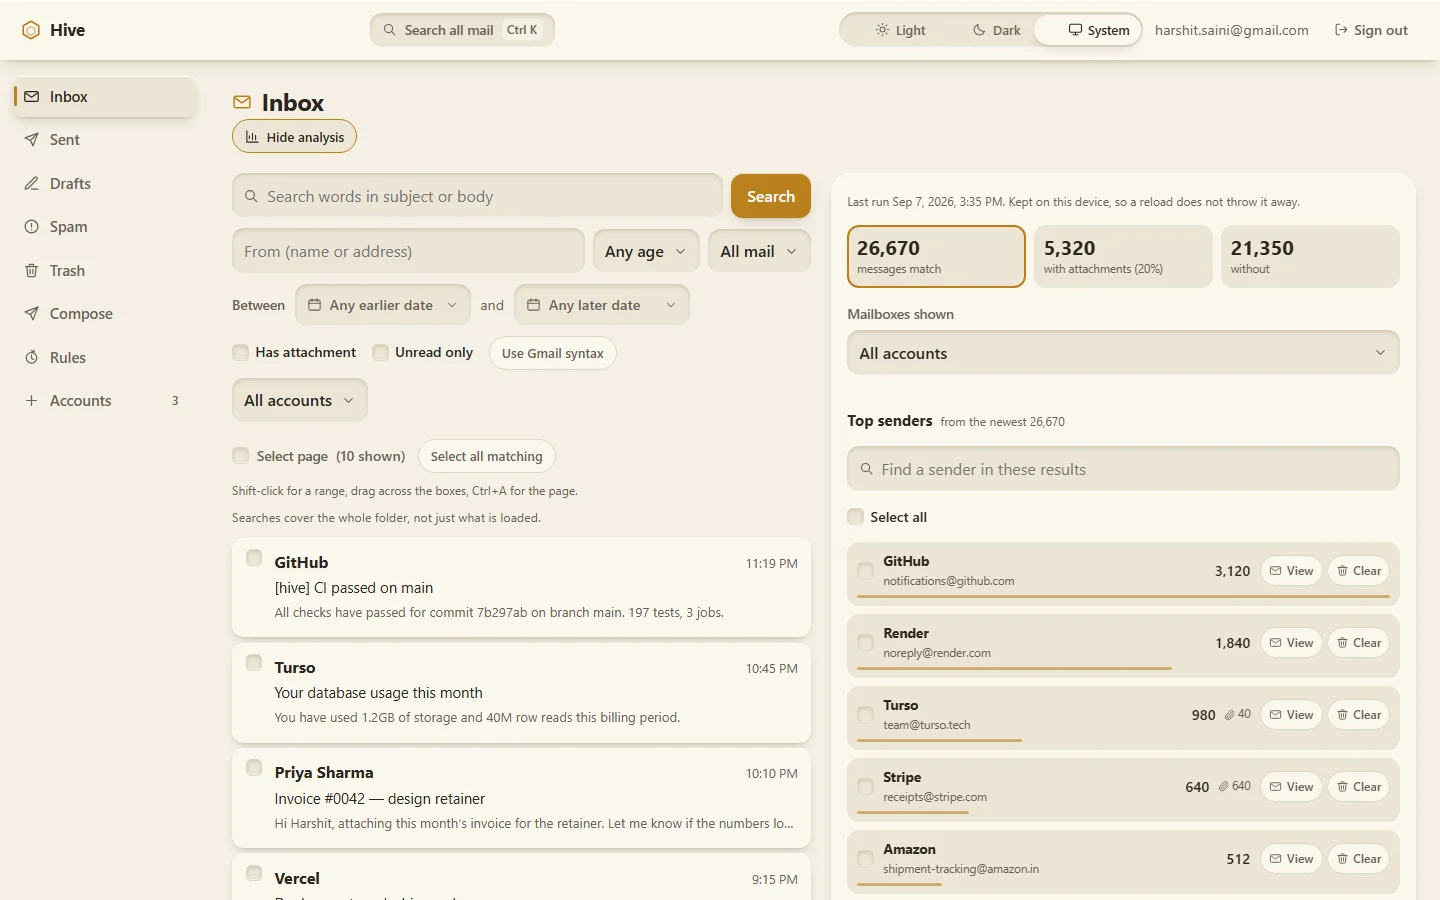The height and width of the screenshot is (900, 1440).
Task: Check the Turso database usage message checkbox
Action: pyautogui.click(x=254, y=663)
